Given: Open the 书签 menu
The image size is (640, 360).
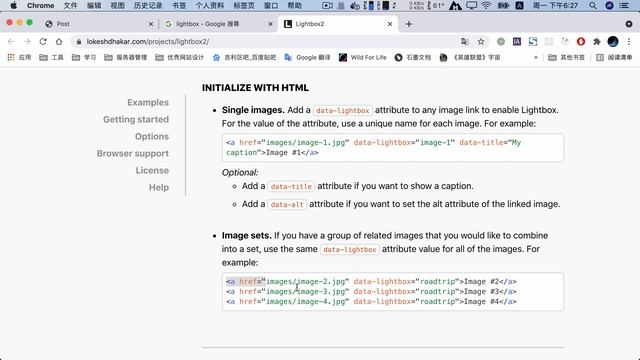Looking at the screenshot, I should click(179, 6).
